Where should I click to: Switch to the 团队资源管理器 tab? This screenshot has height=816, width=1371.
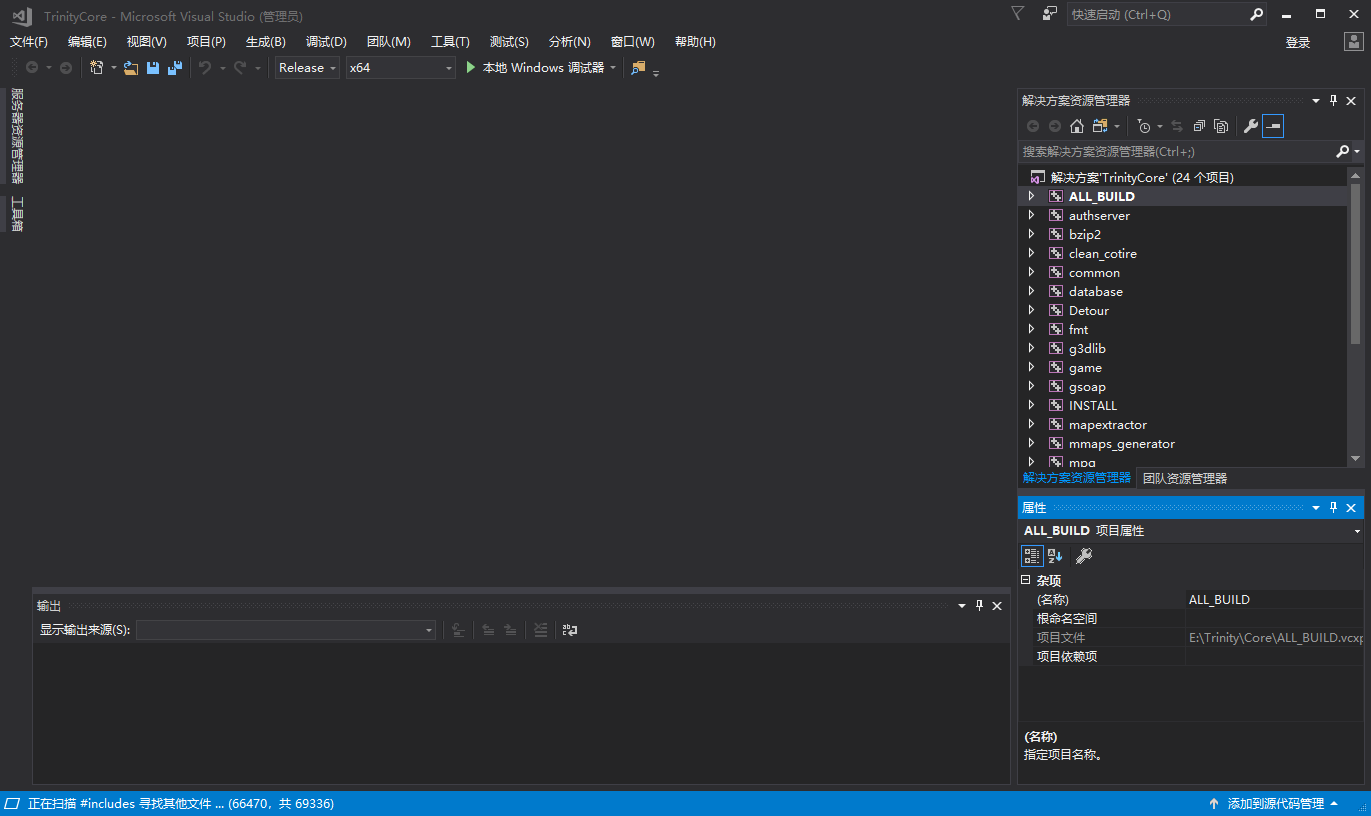1185,478
